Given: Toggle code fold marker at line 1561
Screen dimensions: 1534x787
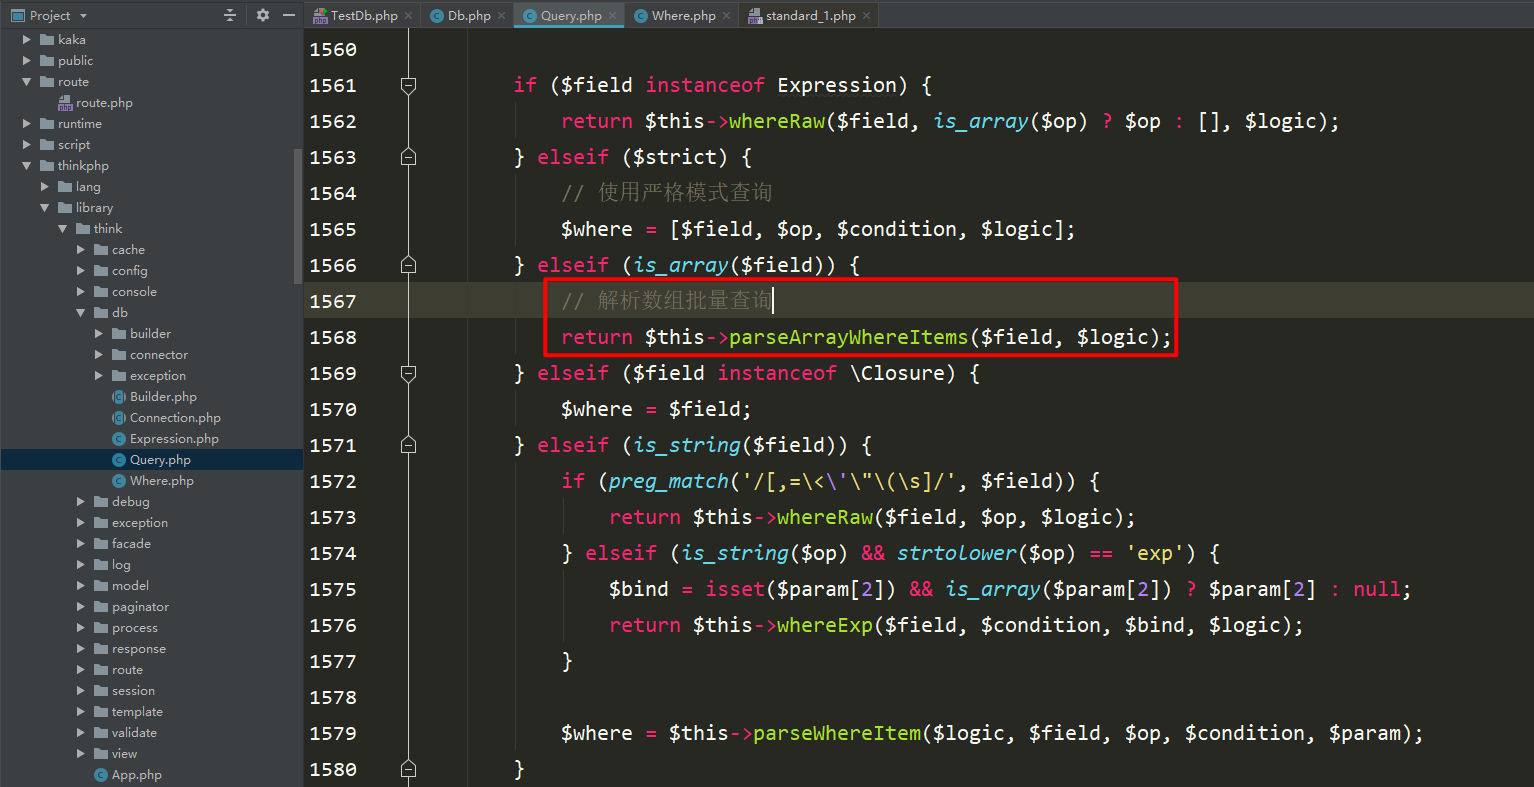Looking at the screenshot, I should click(408, 85).
